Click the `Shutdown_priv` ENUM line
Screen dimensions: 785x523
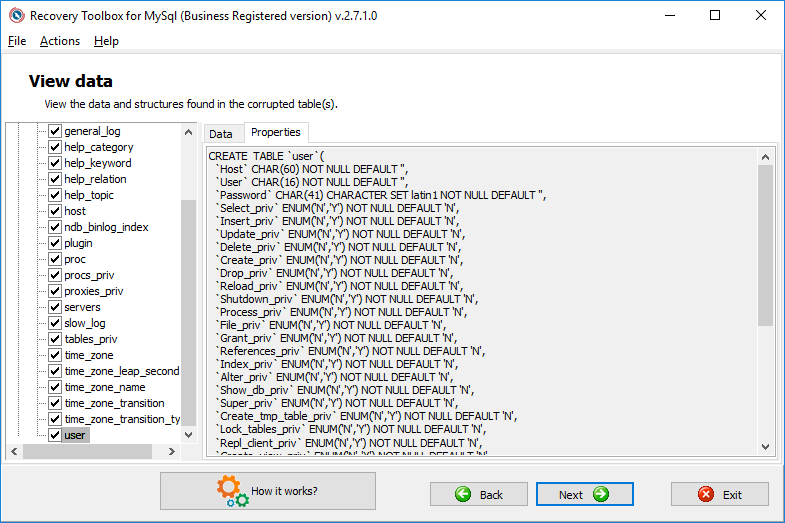pos(347,299)
